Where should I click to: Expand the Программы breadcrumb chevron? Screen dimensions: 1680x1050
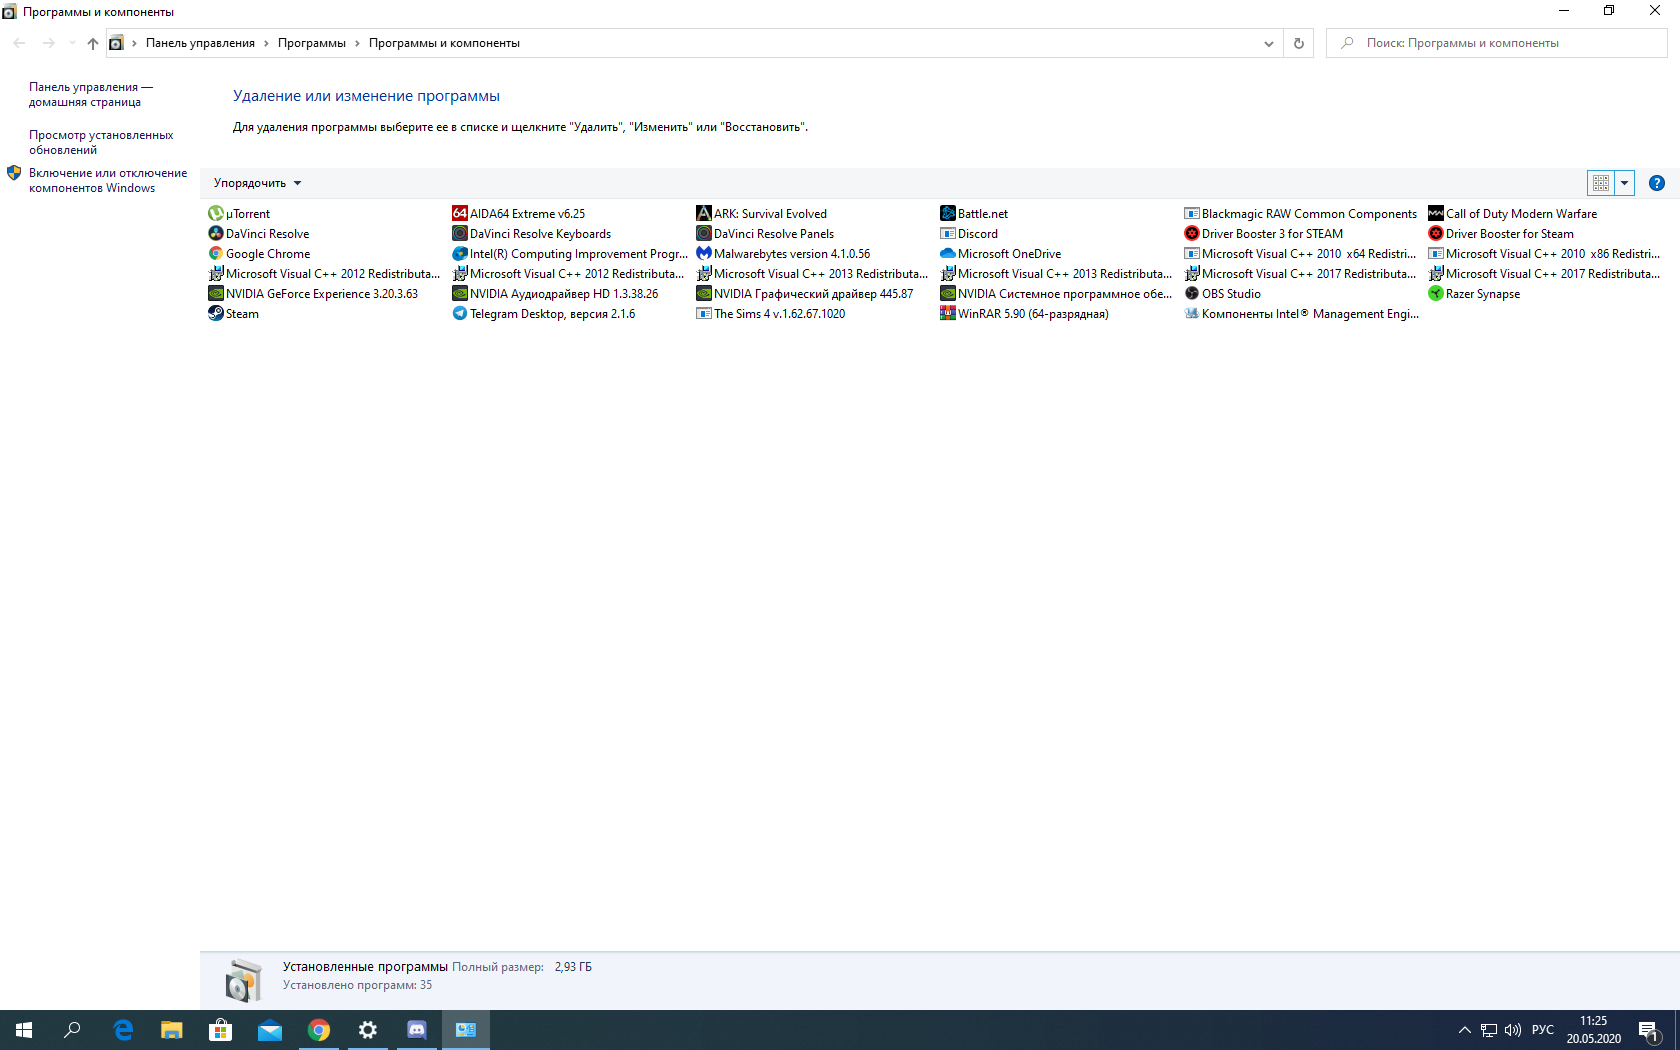coord(357,43)
